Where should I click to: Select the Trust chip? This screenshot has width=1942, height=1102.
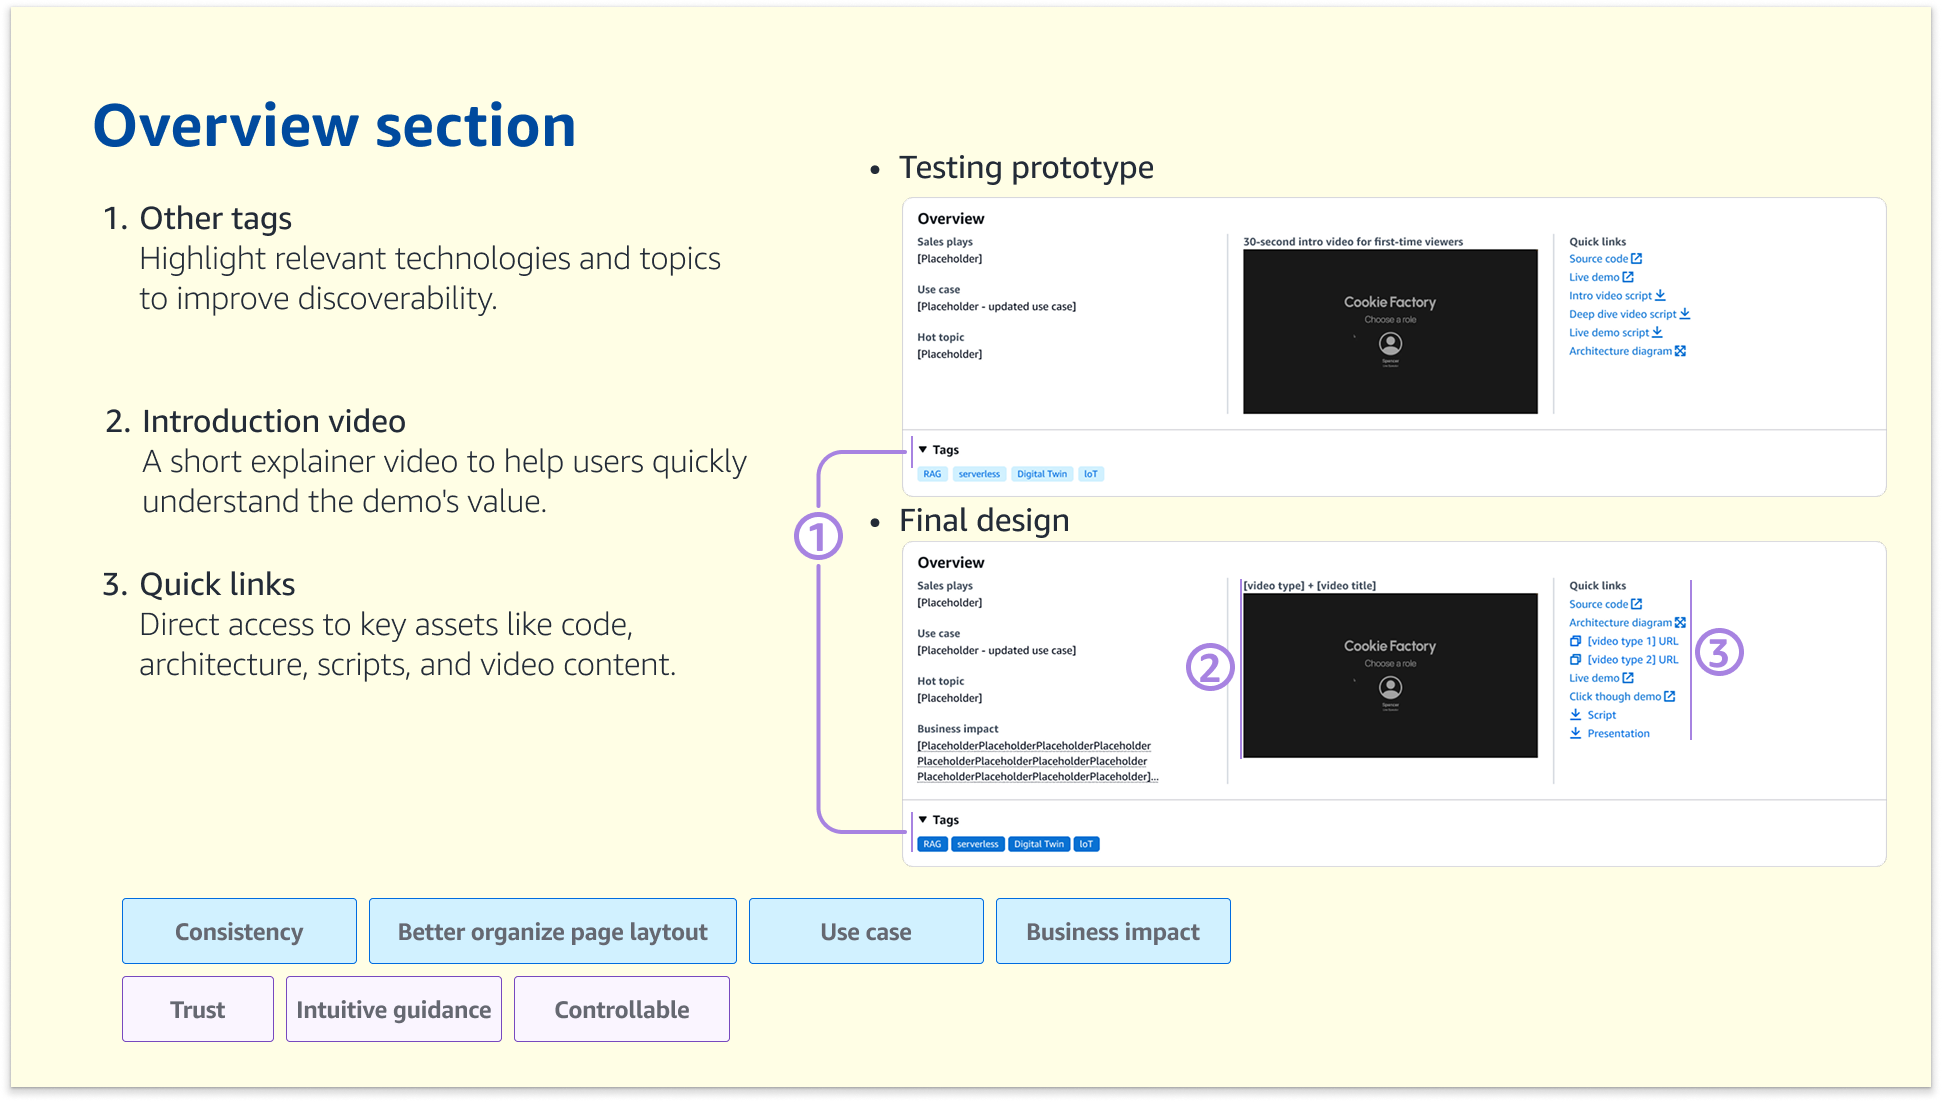[197, 1008]
